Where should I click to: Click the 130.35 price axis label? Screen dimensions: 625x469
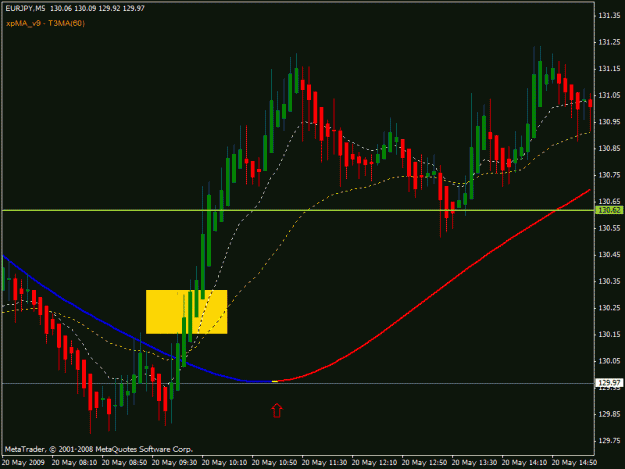610,281
